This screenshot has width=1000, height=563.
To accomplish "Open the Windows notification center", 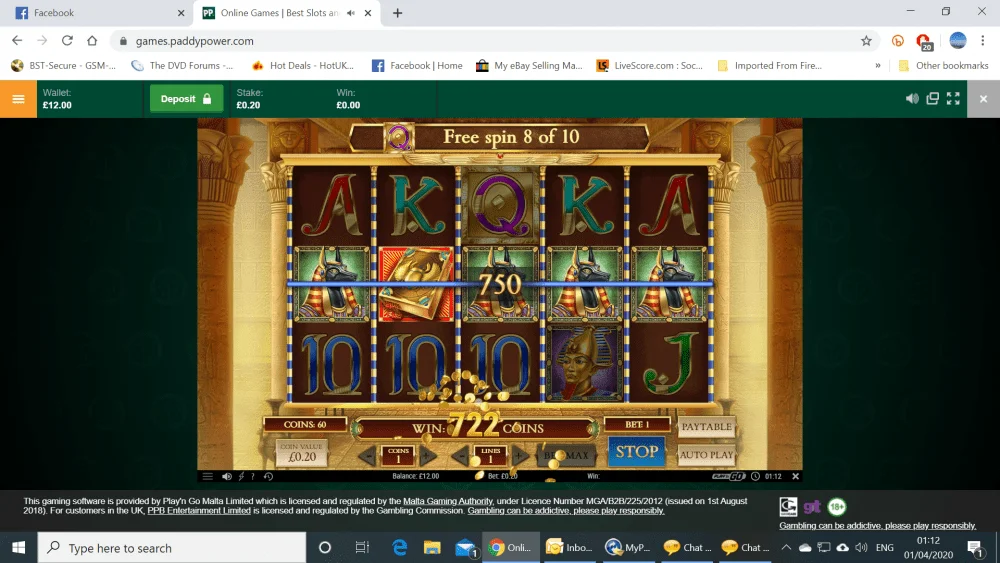I will [x=974, y=548].
